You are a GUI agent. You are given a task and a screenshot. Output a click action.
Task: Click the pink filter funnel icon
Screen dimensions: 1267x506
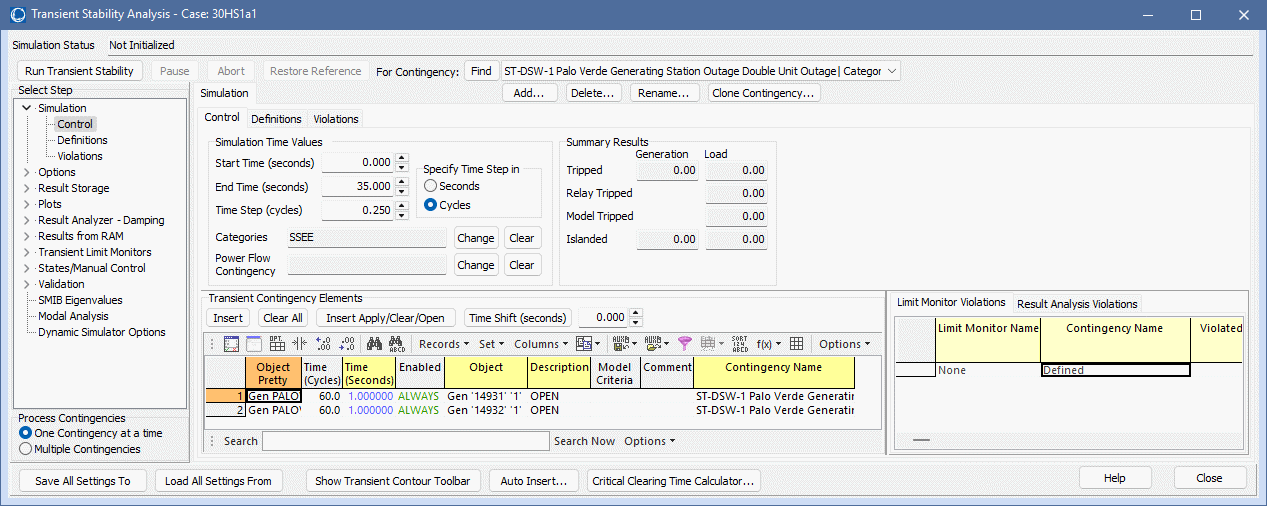[684, 344]
